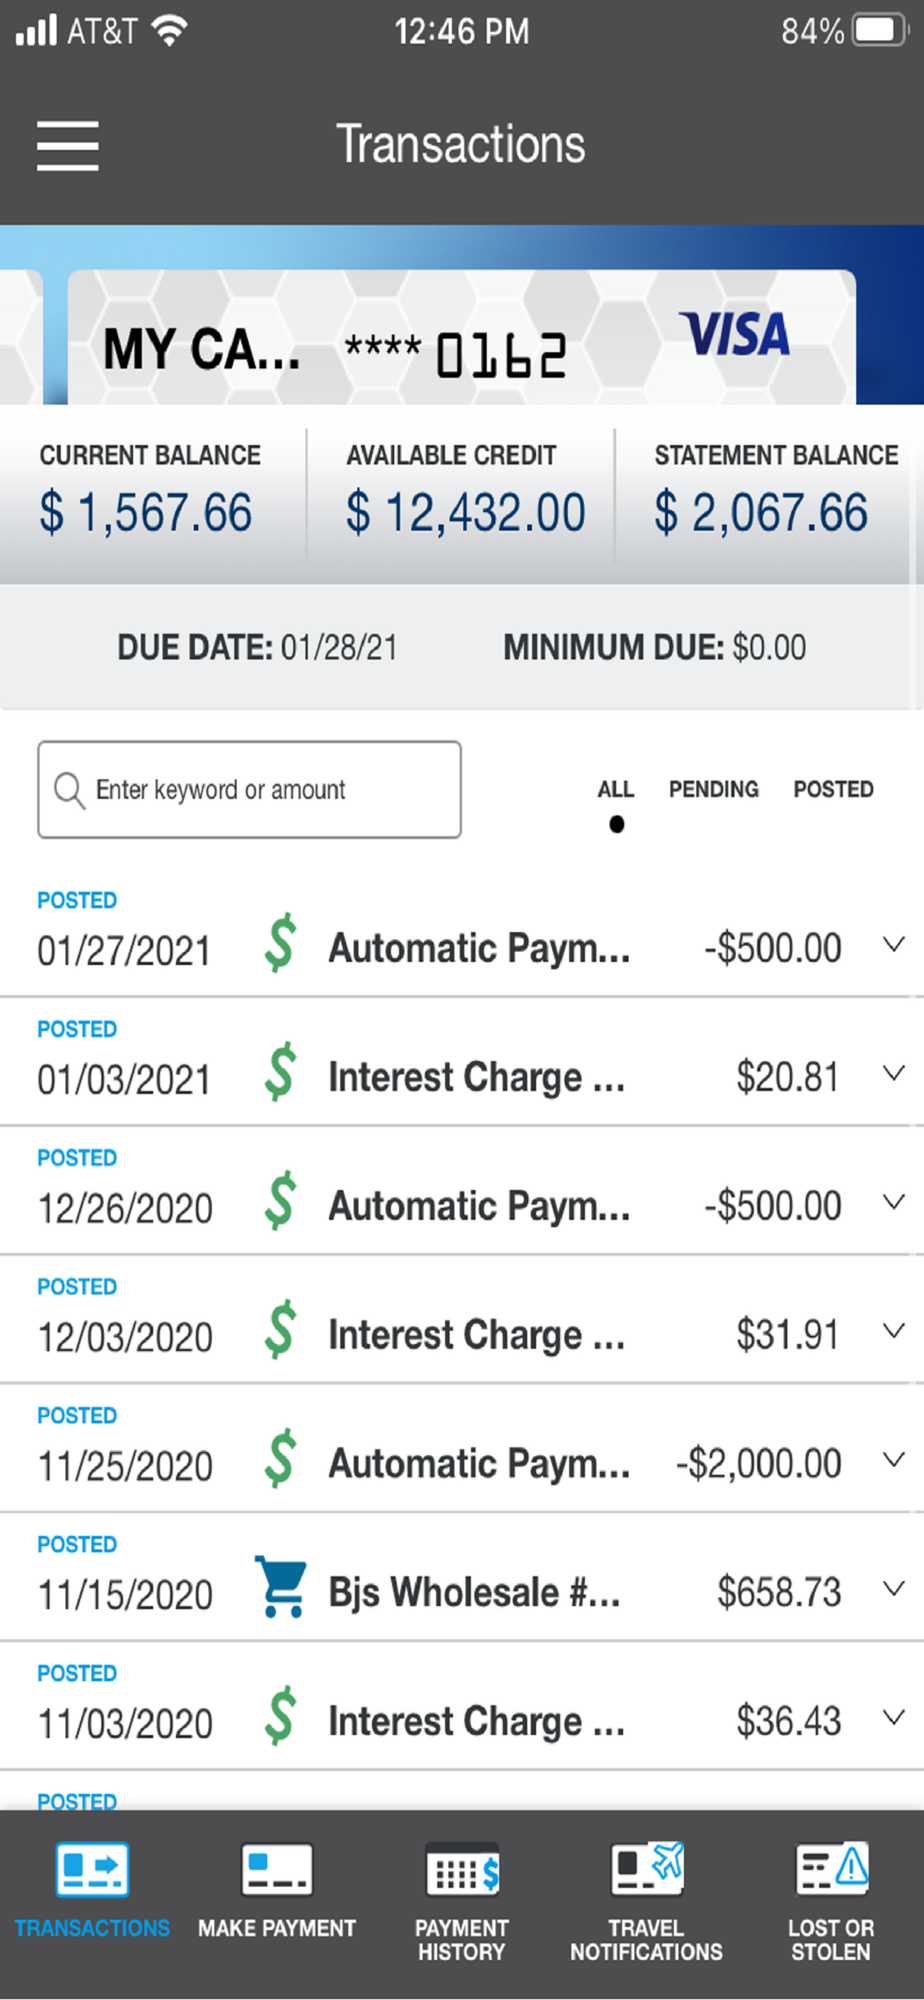Open the hamburger menu
The image size is (924, 2000).
click(68, 146)
